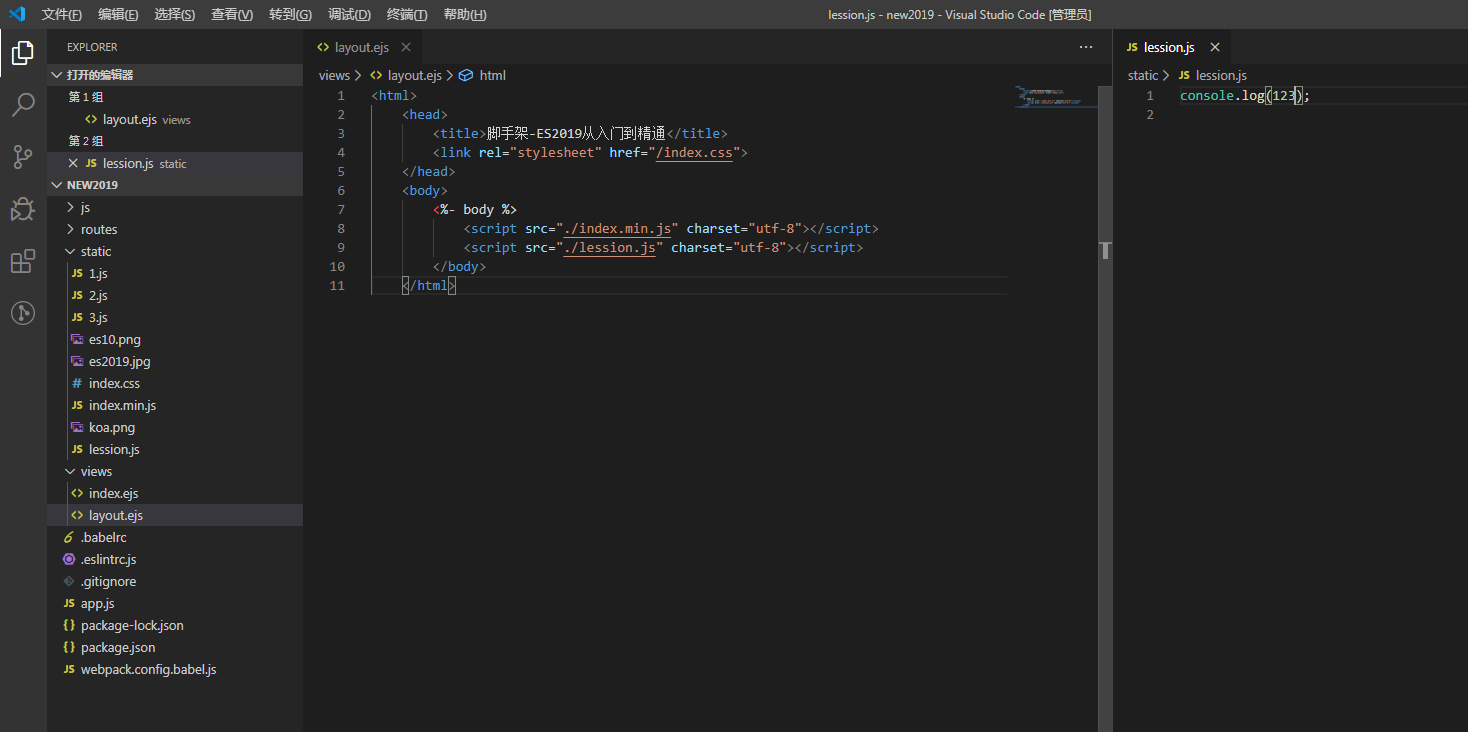Open the Source Control view icon
This screenshot has width=1468, height=732.
23,157
